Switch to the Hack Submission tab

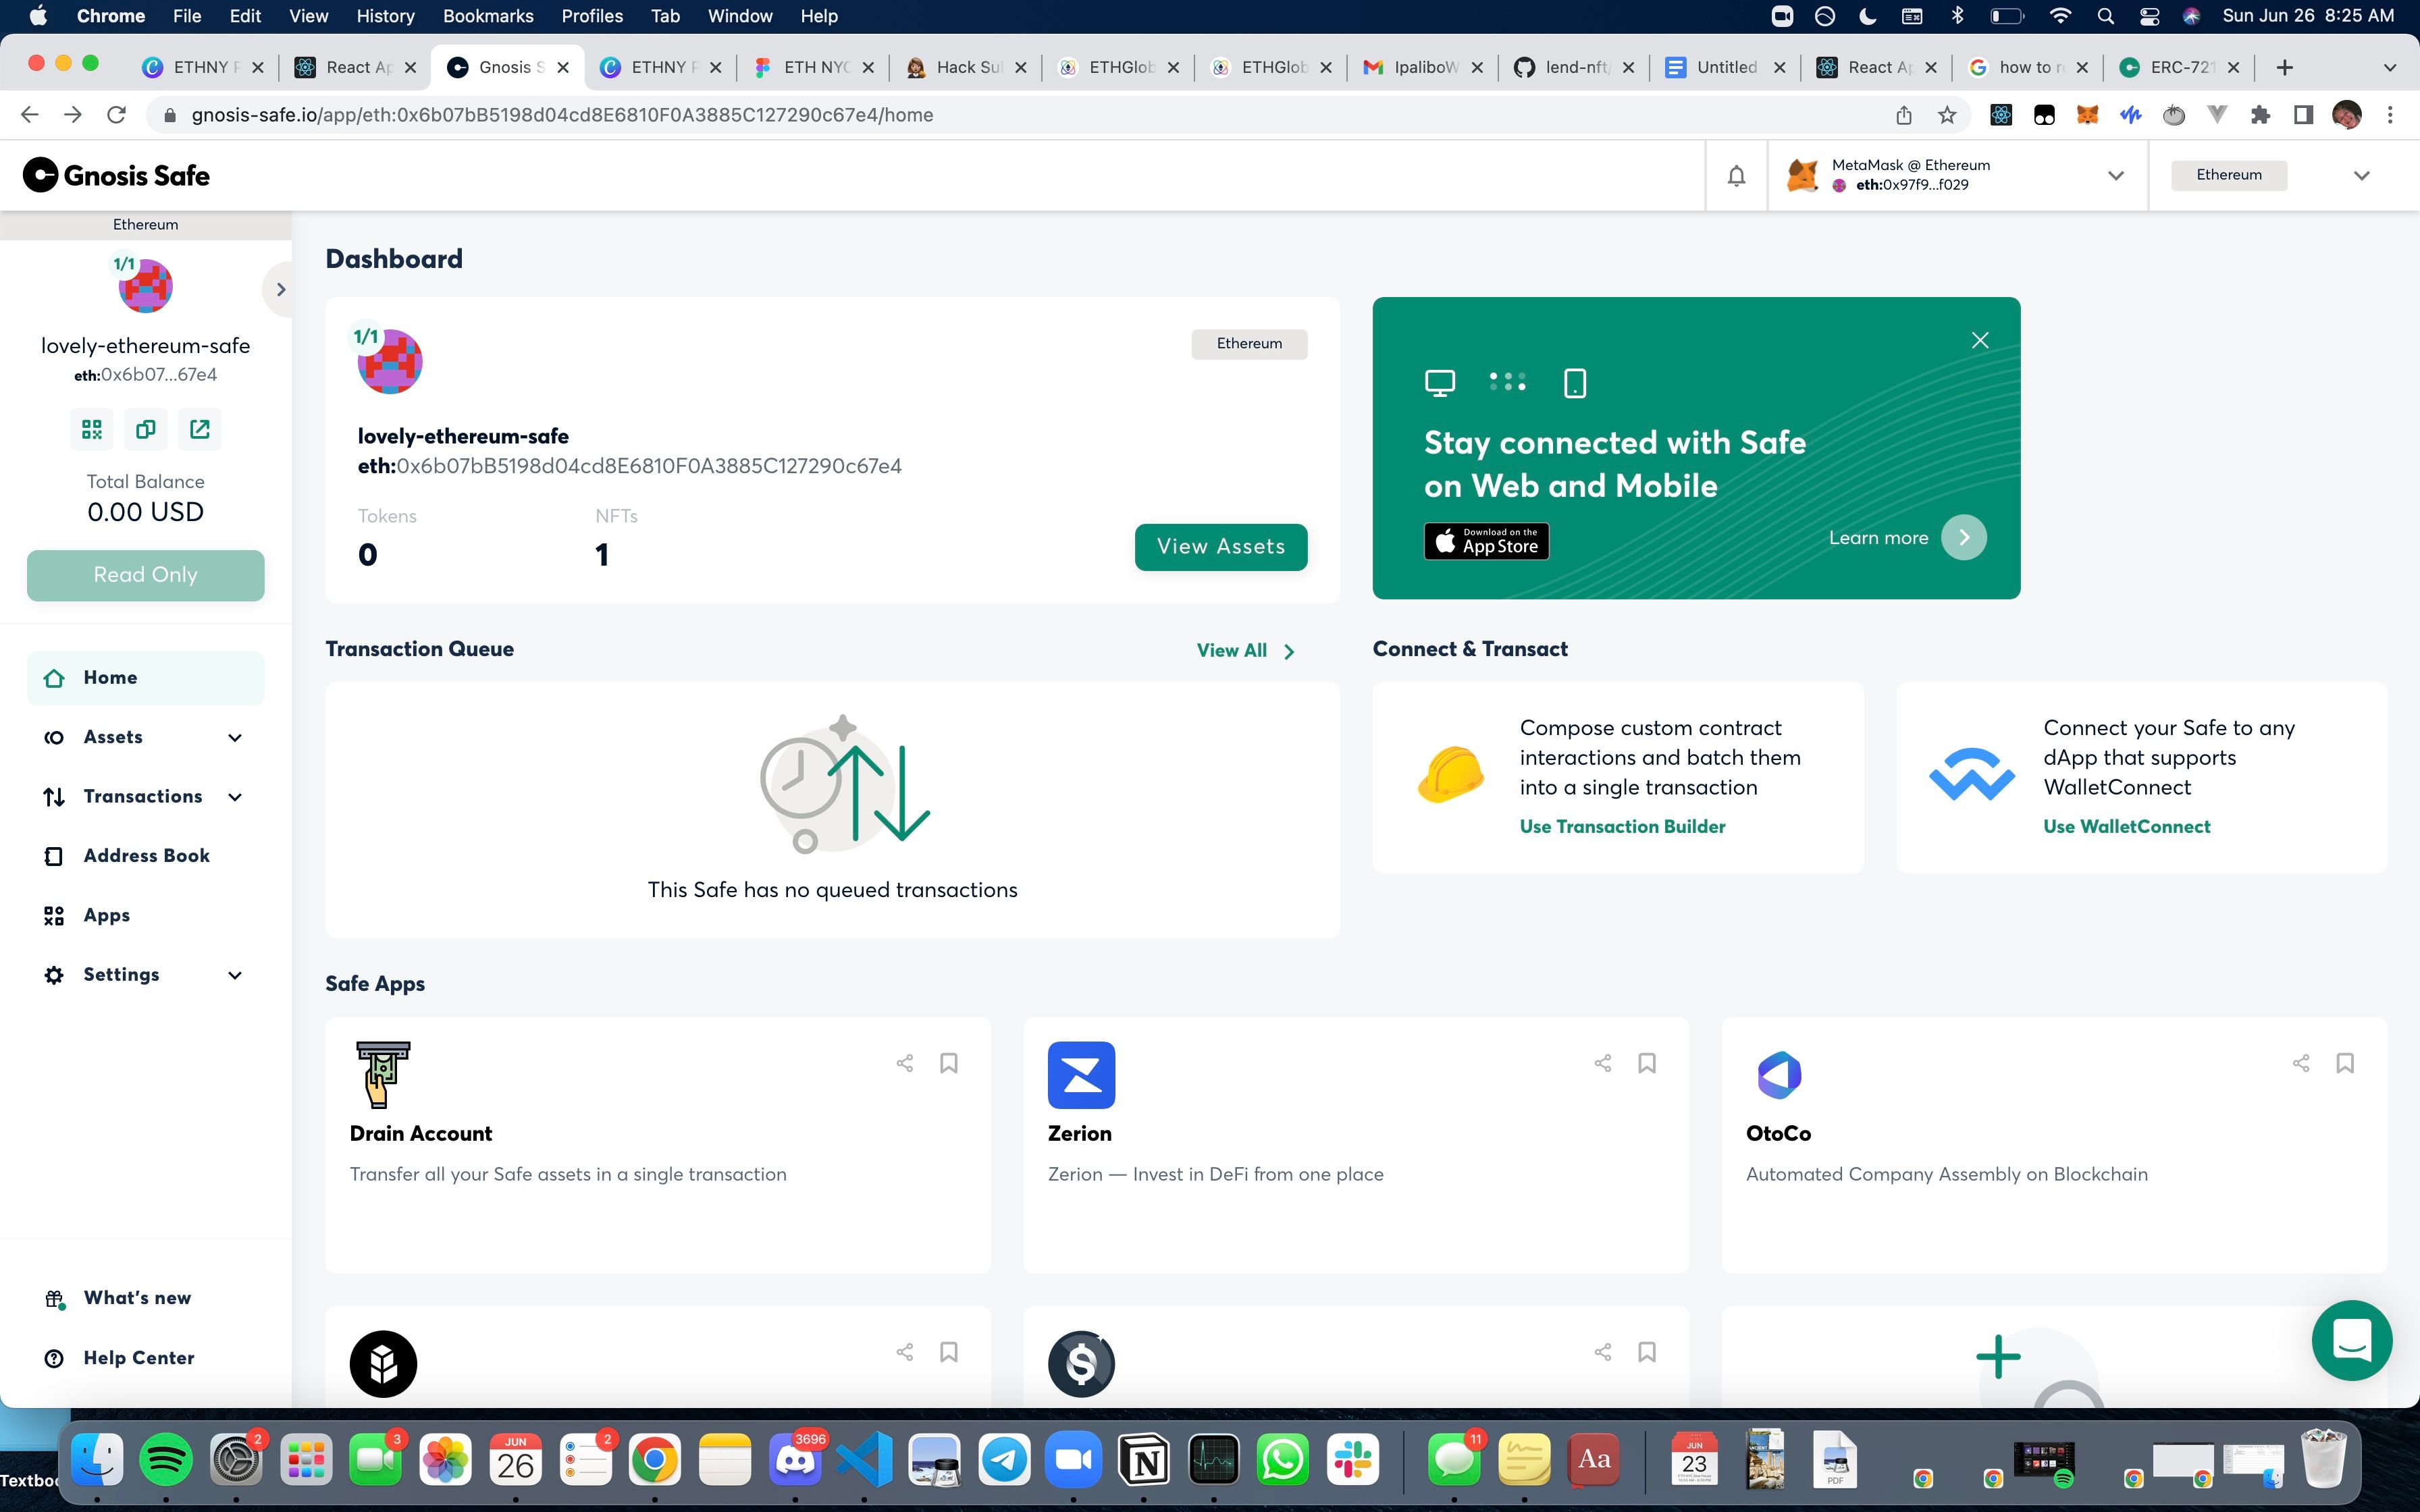click(x=966, y=67)
